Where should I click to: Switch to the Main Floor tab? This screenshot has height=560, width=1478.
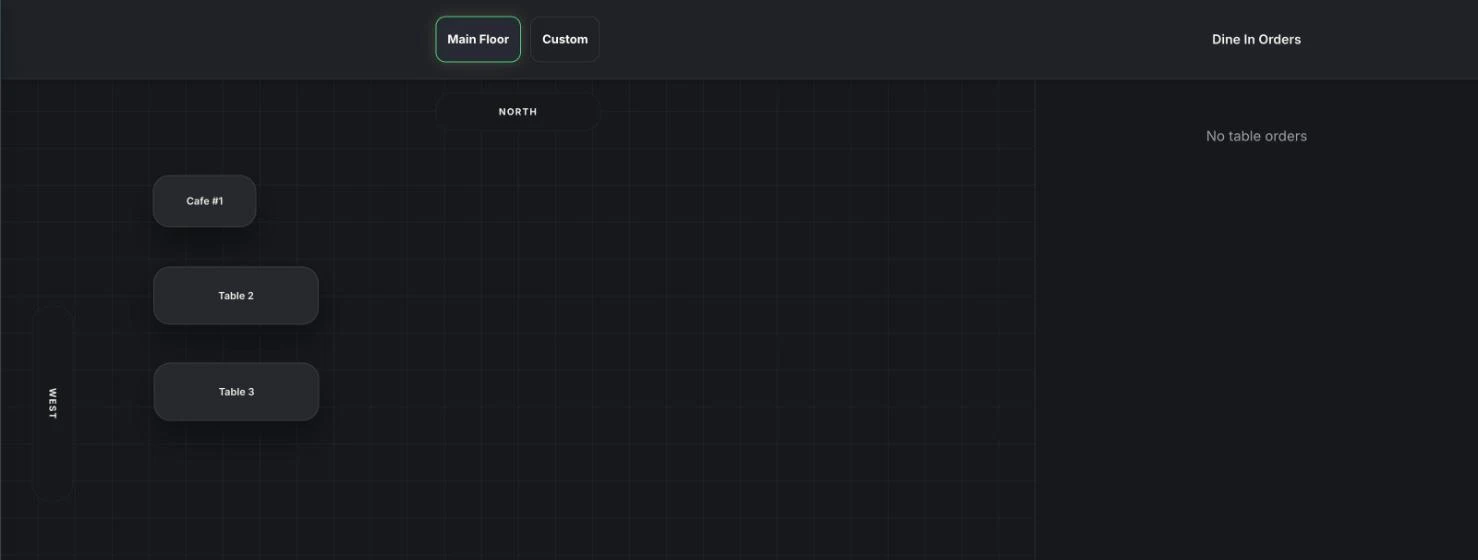click(x=478, y=39)
